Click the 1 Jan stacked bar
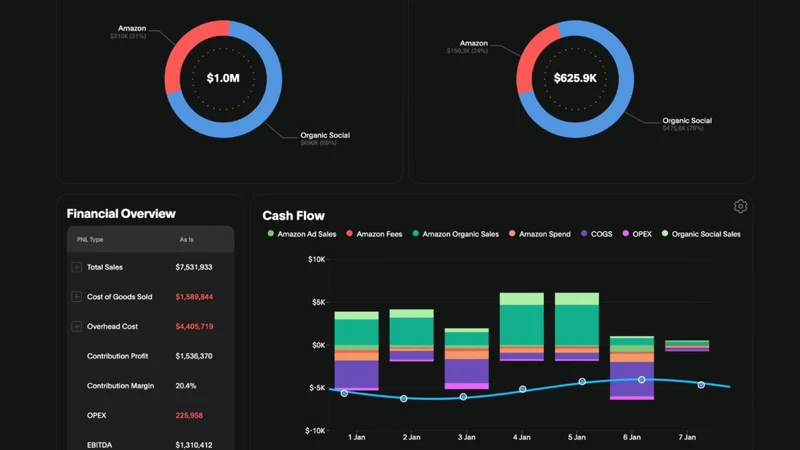800x450 pixels. (x=357, y=351)
